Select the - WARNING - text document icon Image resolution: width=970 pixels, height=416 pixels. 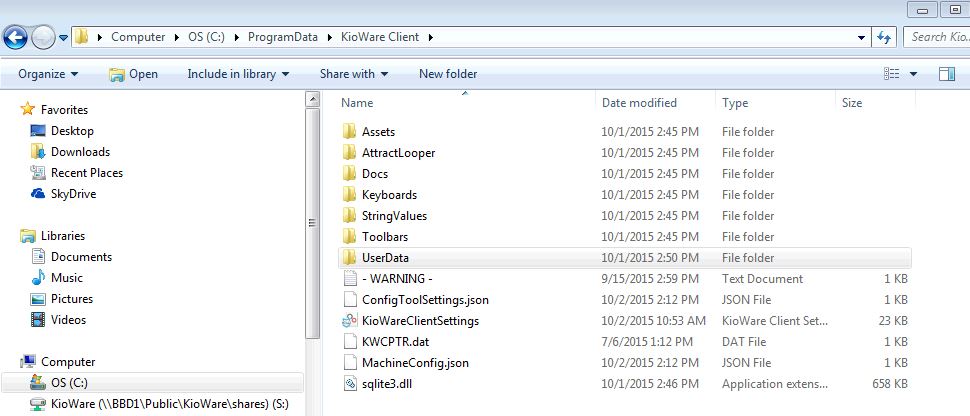point(350,279)
